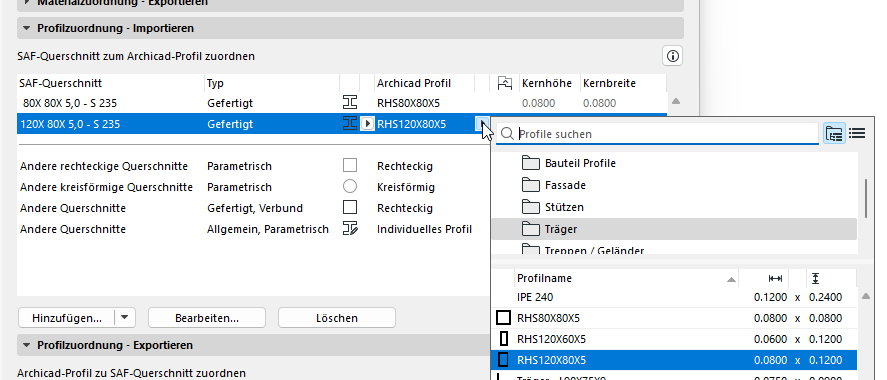This screenshot has width=887, height=380.
Task: Select RHS120X60X5 in profile picker list
Action: 674,339
